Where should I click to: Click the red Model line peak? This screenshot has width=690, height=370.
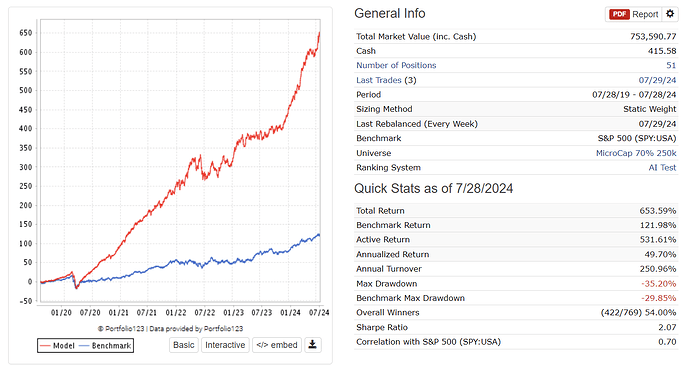click(319, 33)
